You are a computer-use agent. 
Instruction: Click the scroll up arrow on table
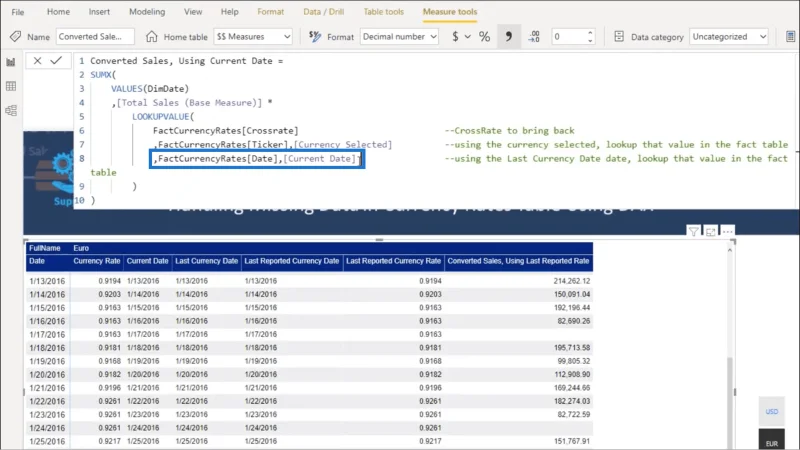tap(730, 250)
